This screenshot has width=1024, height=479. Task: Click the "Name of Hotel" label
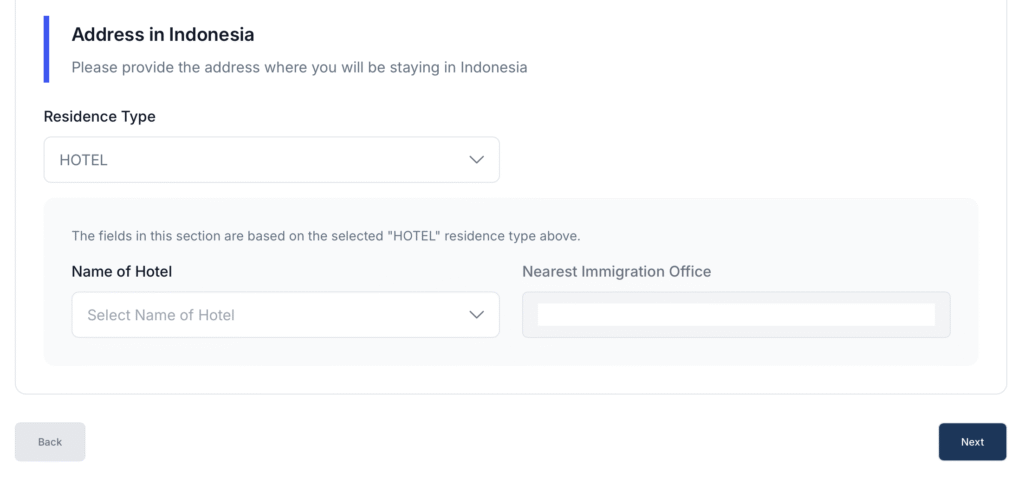coord(122,271)
